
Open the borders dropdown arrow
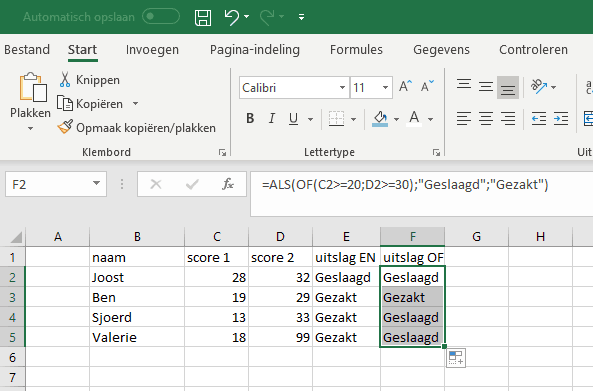coord(353,119)
